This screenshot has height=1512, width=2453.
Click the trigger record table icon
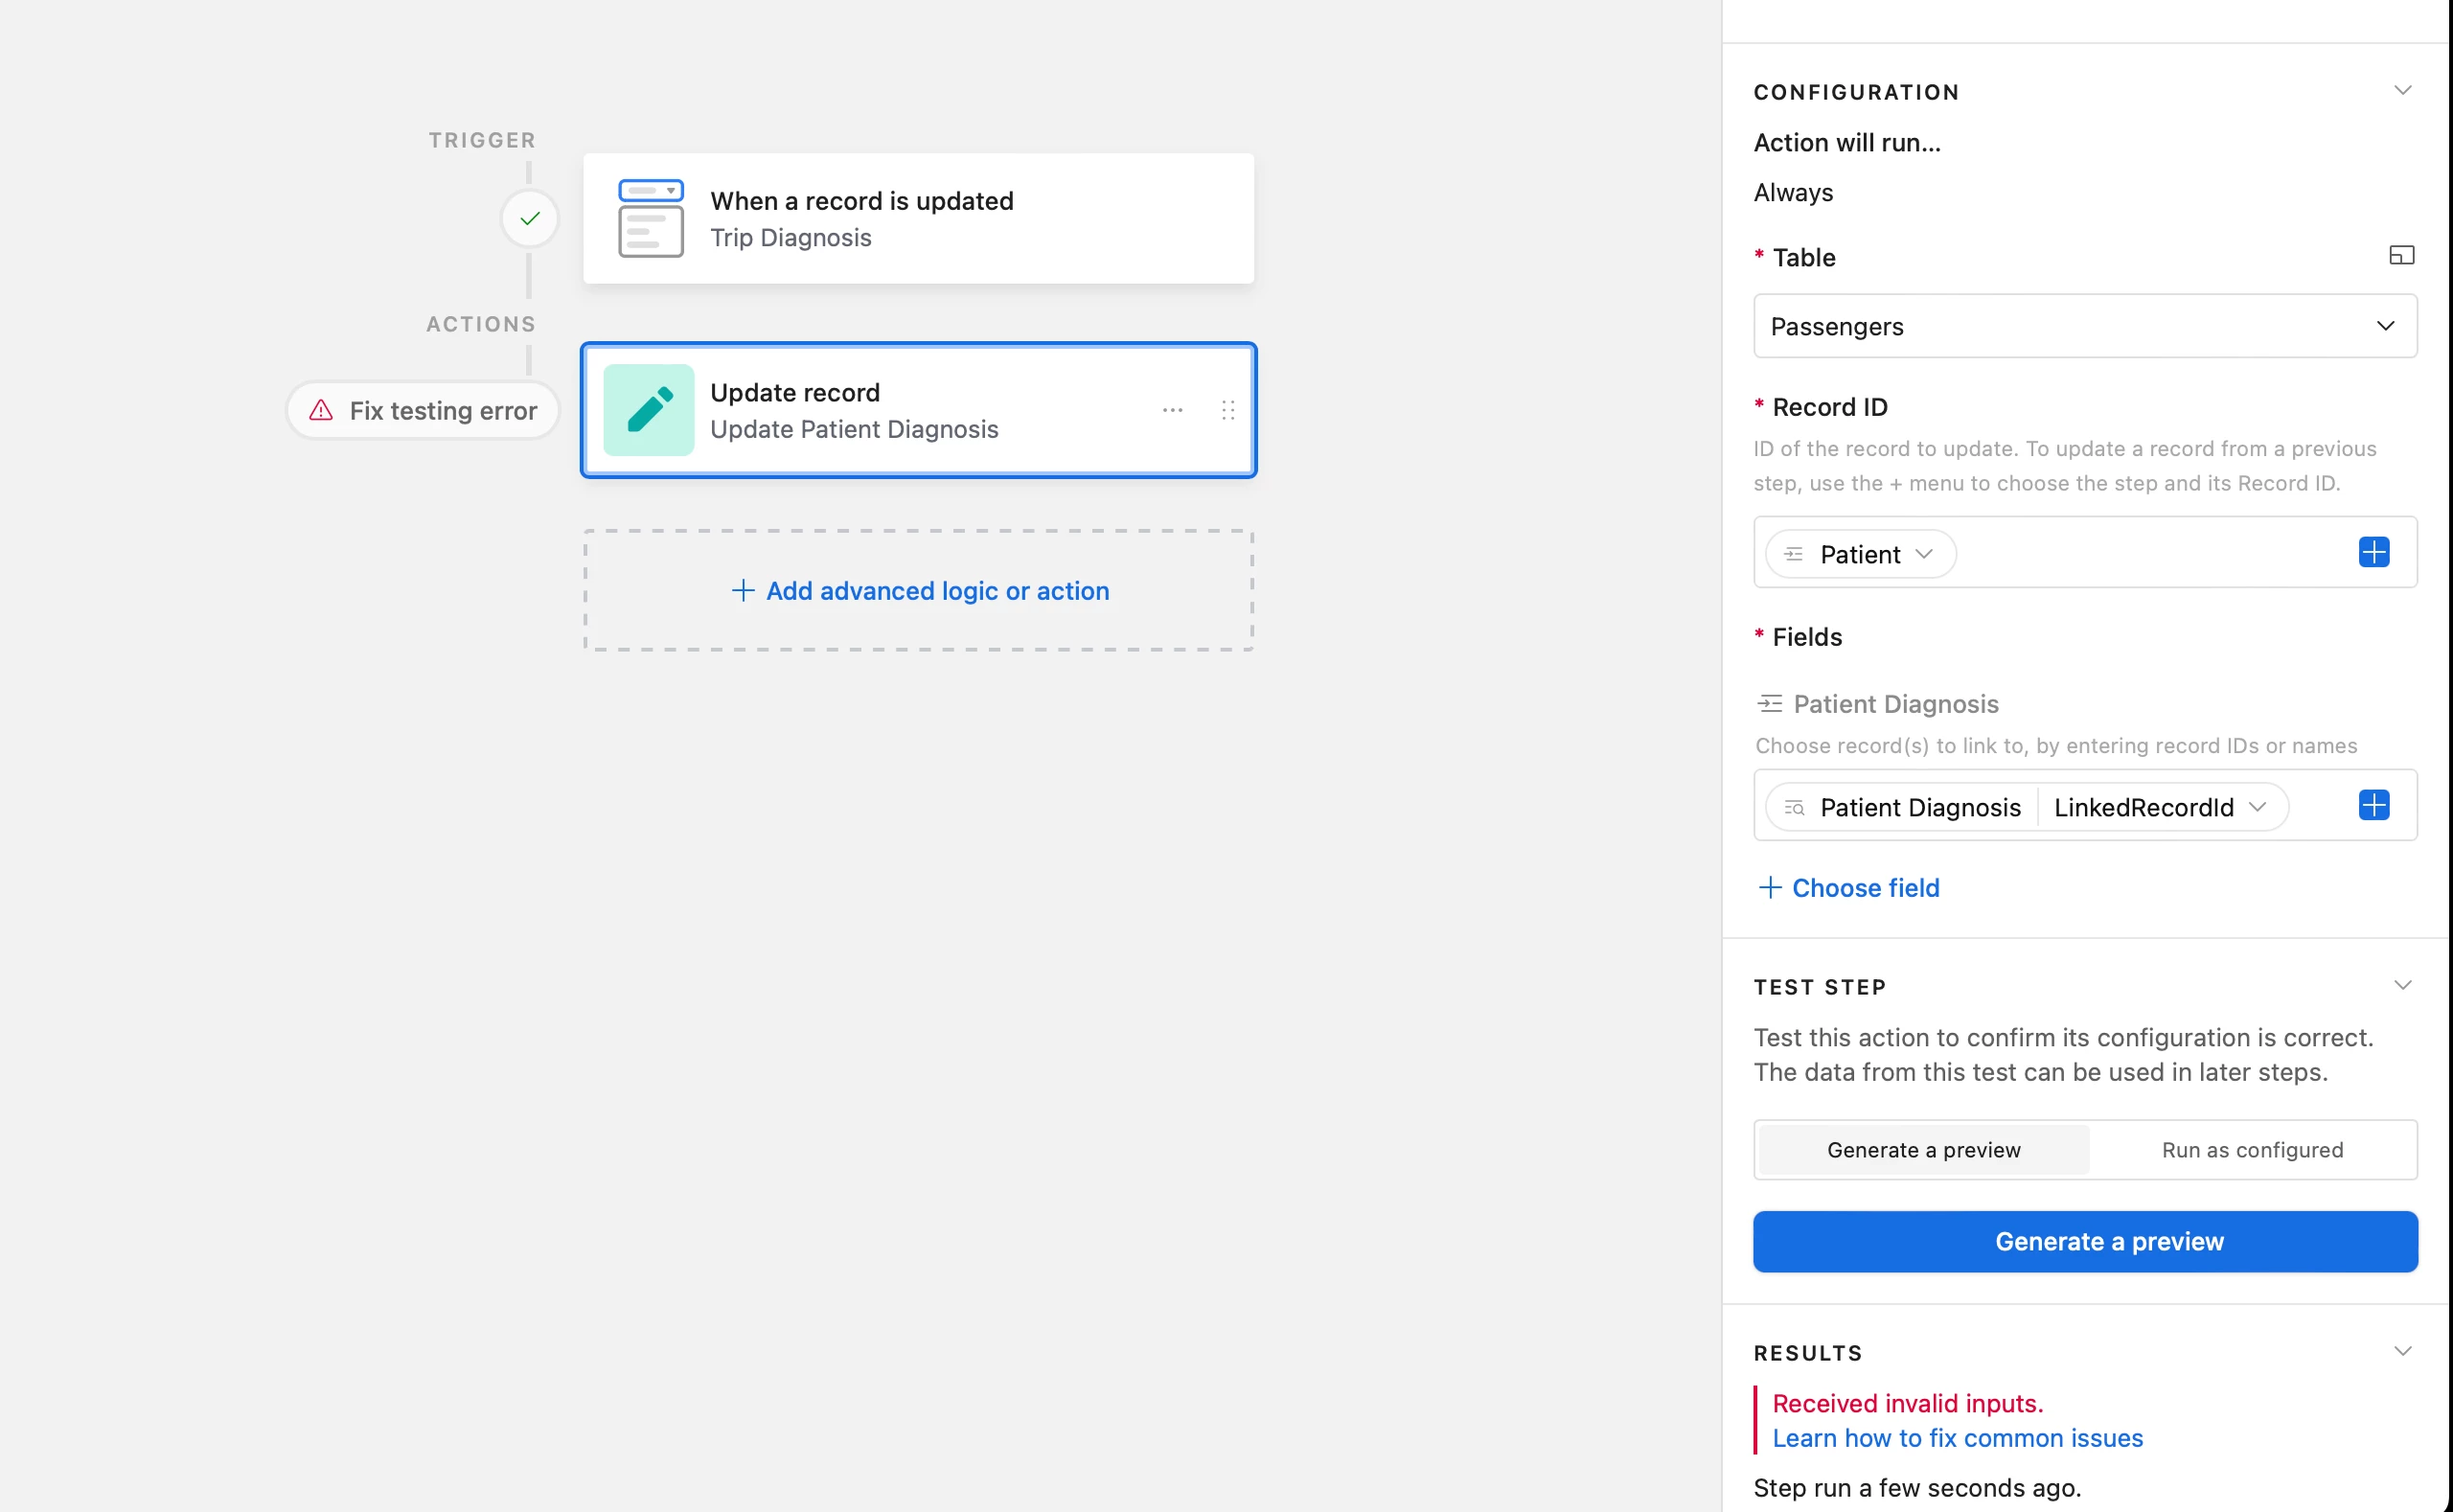(x=650, y=218)
